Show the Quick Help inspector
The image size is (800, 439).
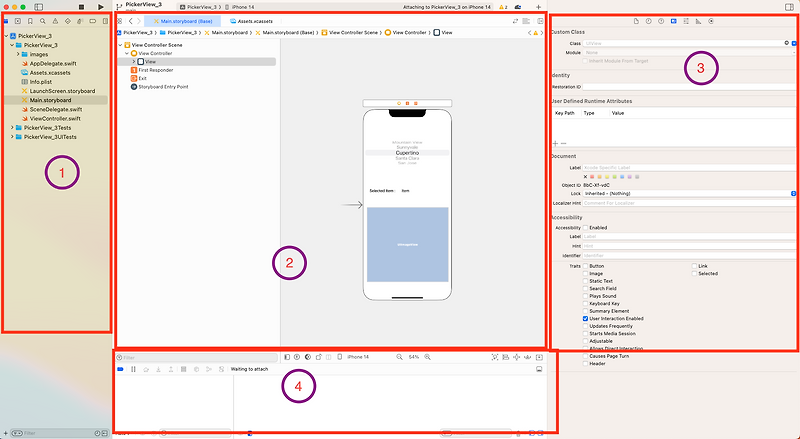661,21
